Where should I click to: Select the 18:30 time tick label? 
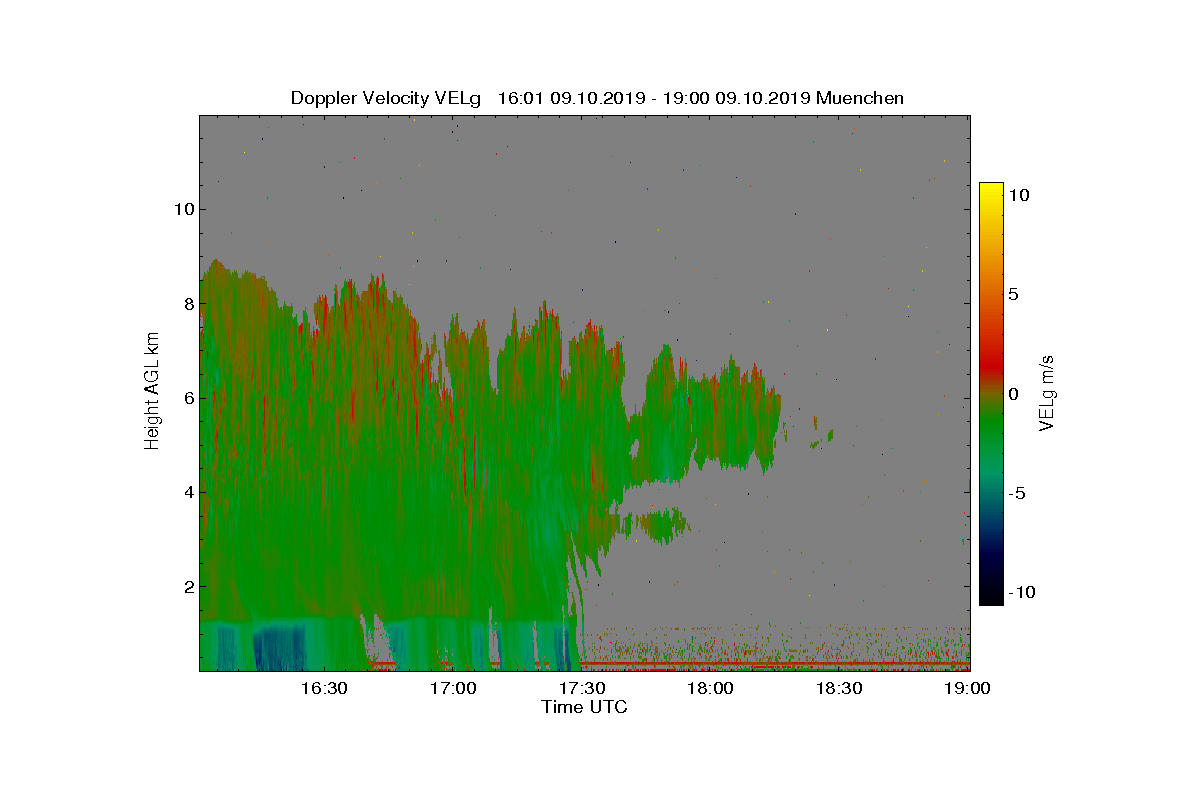pos(840,689)
